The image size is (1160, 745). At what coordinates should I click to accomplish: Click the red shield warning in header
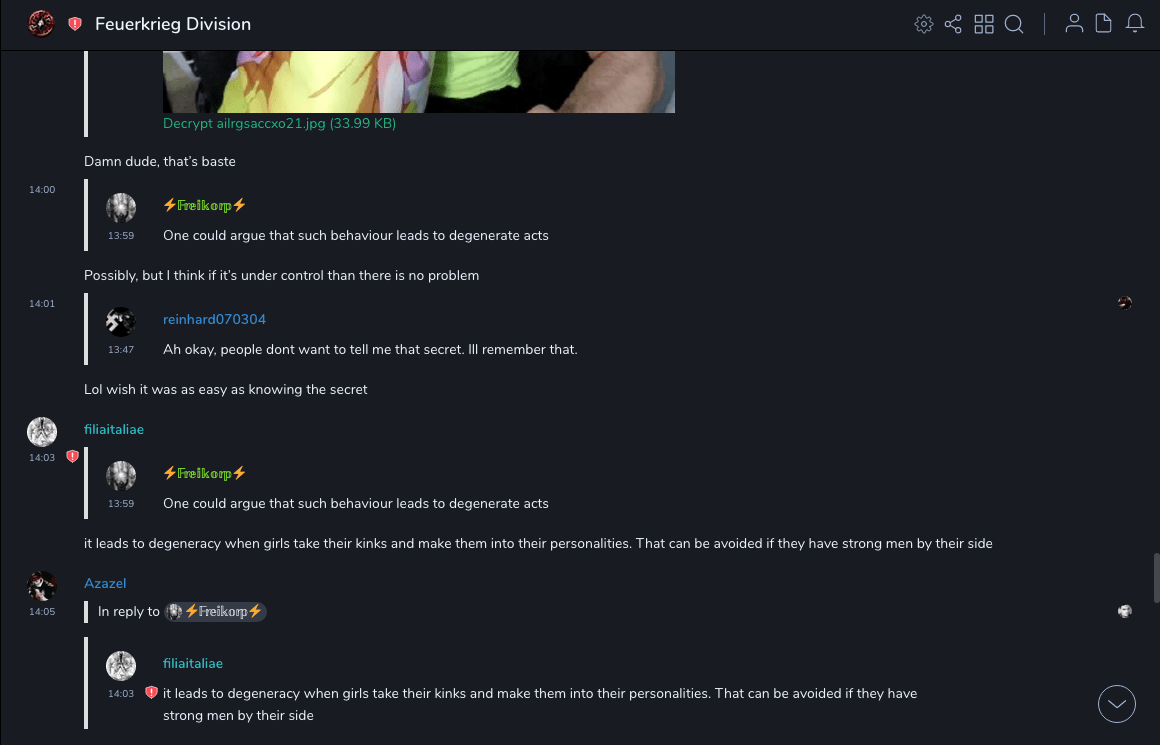75,24
